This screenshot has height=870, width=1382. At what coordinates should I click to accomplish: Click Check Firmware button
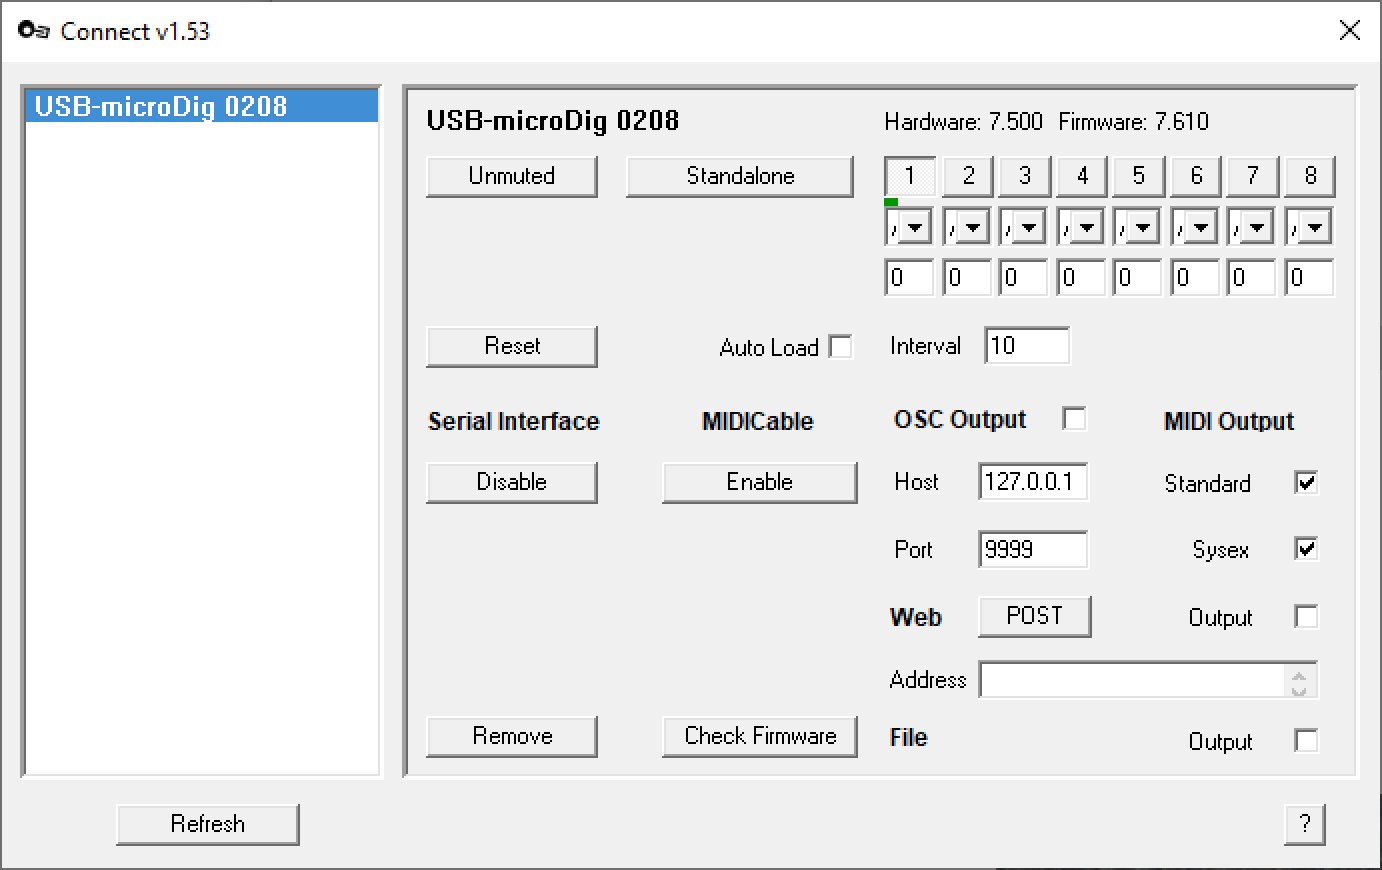760,736
